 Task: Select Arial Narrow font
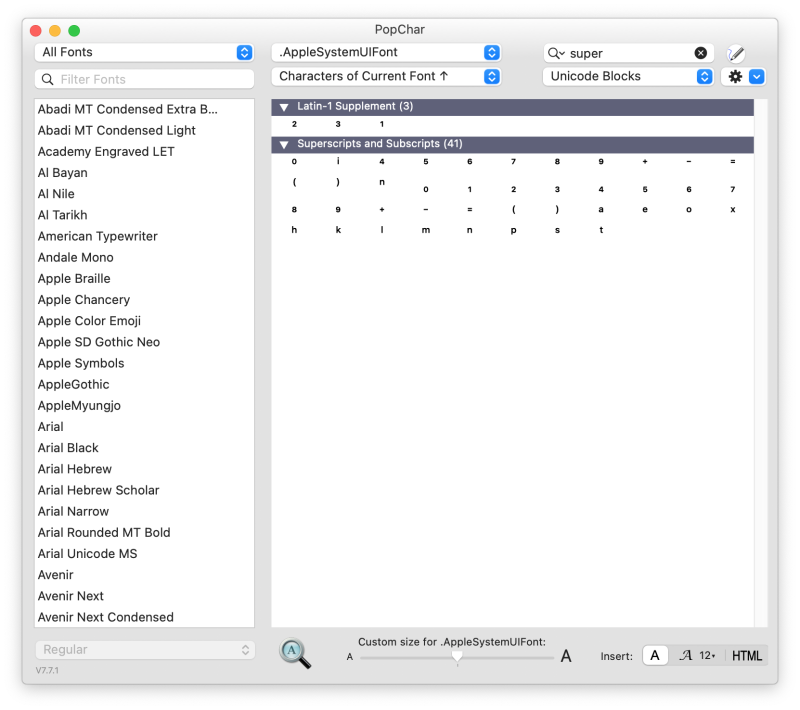(x=145, y=512)
